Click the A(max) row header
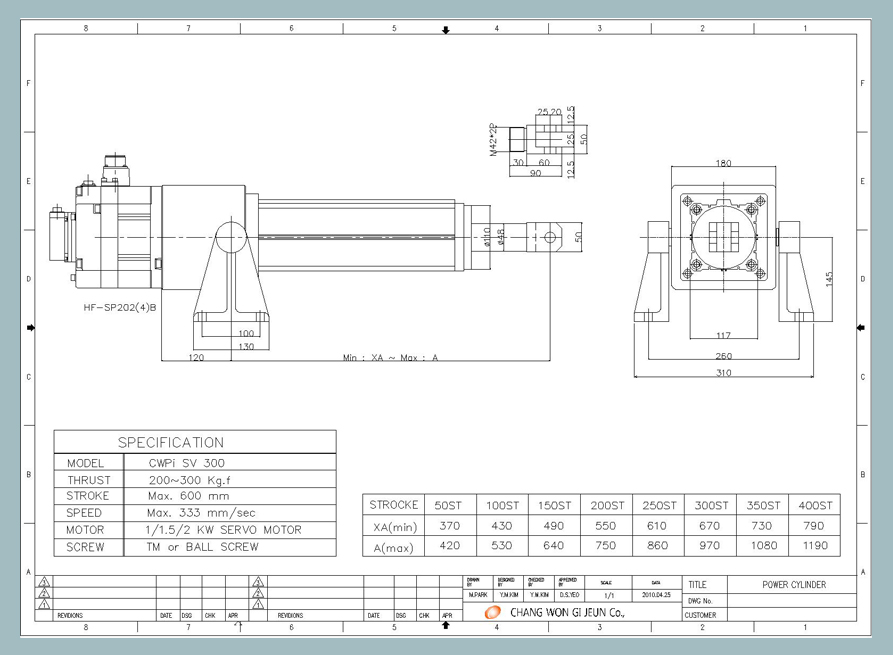The height and width of the screenshot is (655, 893). point(394,548)
